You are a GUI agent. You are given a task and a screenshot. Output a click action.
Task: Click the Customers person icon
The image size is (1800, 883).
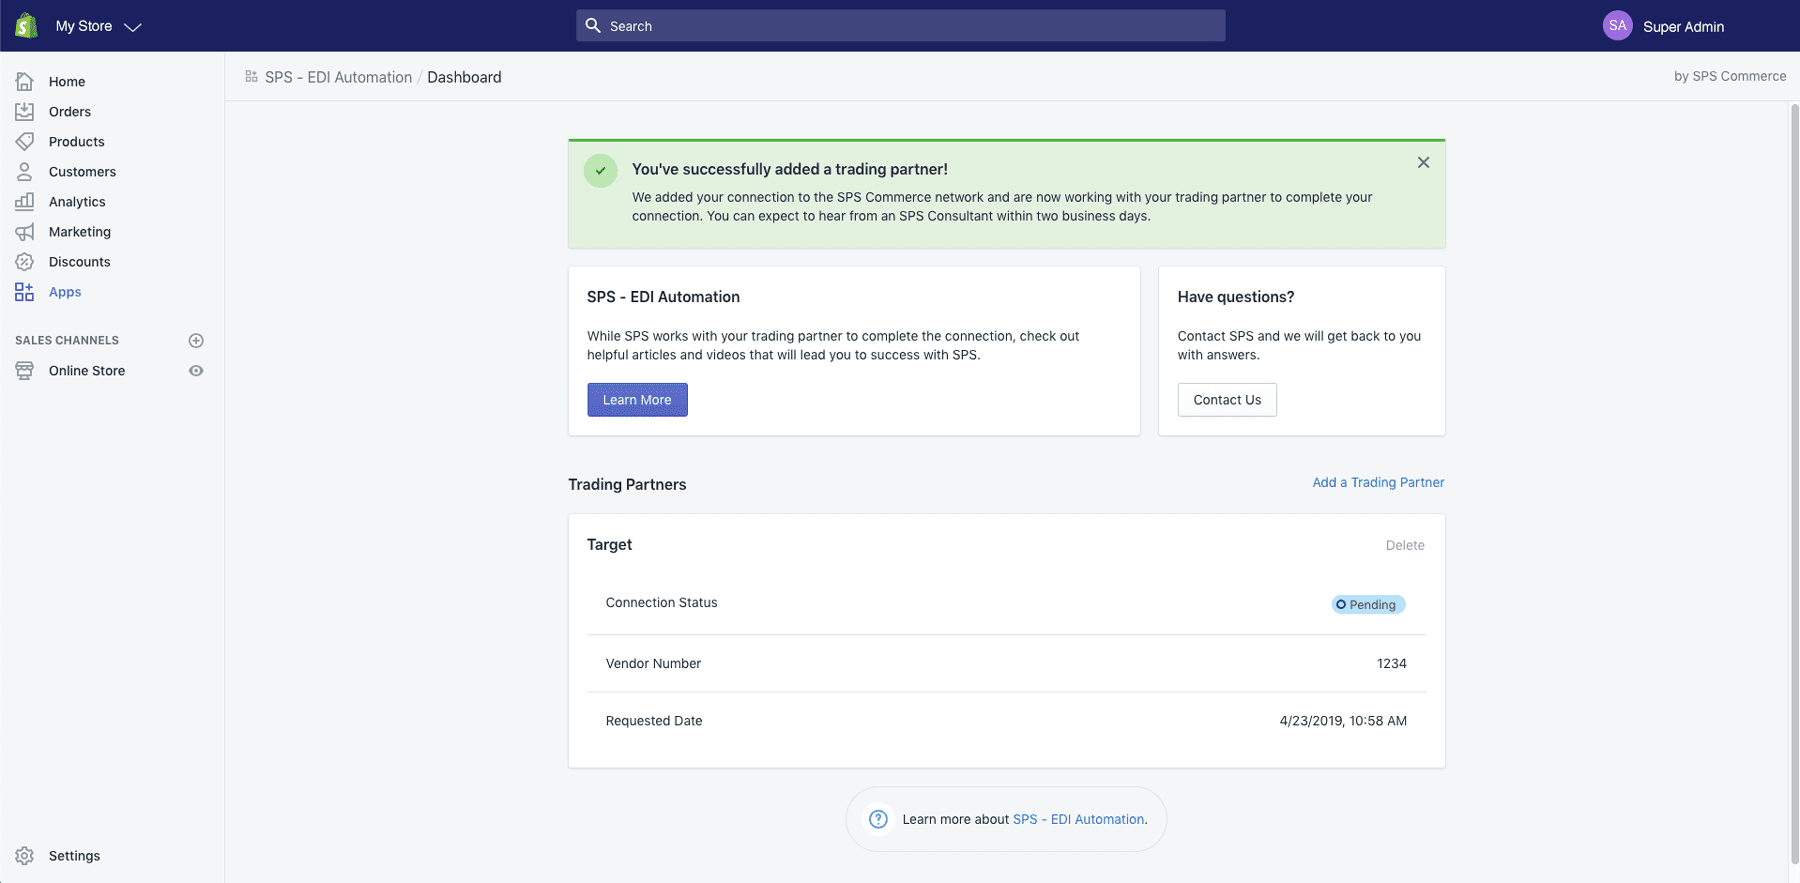point(25,171)
